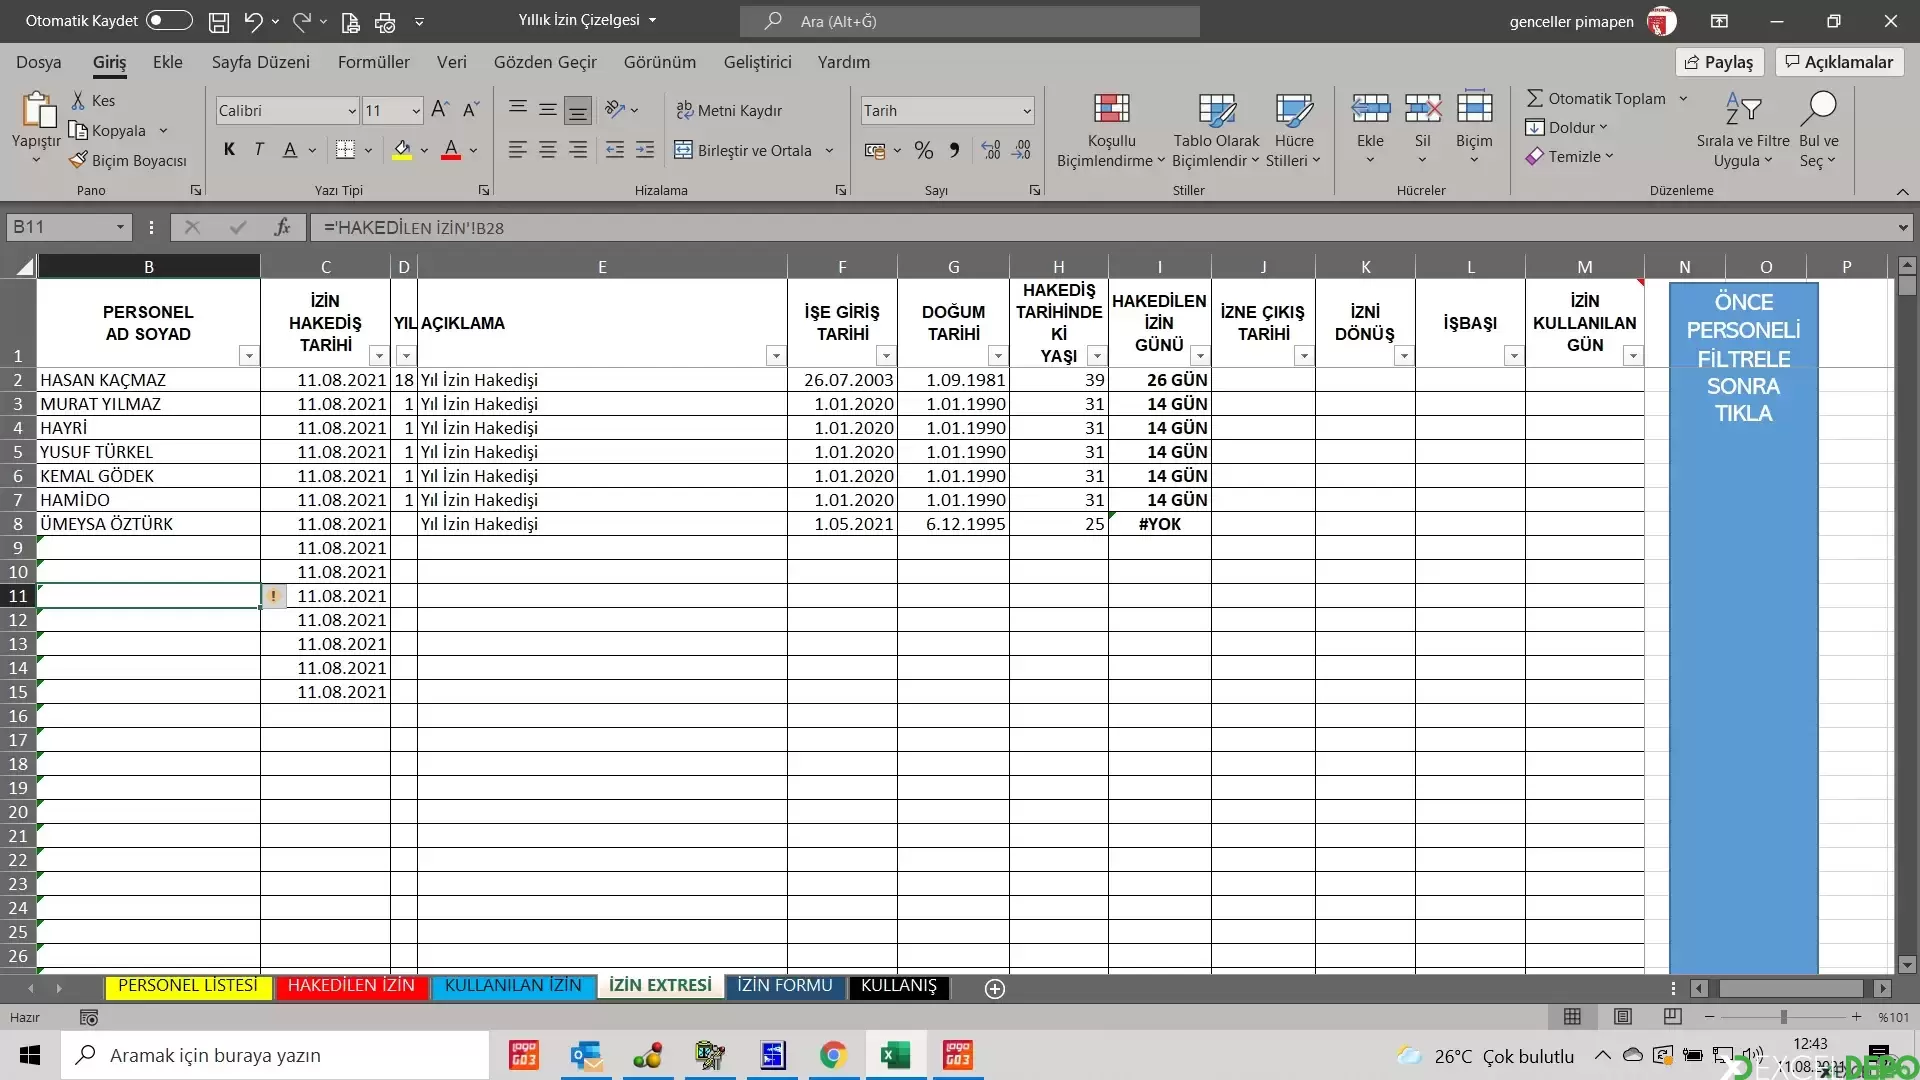Open Sırala ve Filtre Uygula

click(1743, 130)
